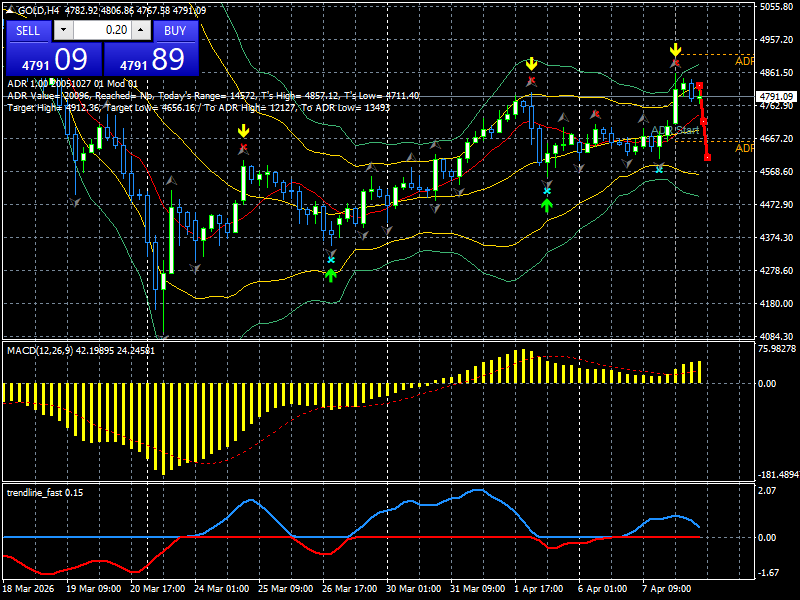The width and height of the screenshot is (800, 600).
Task: Select red X marker under 1 Apr yellow arrow
Action: [532, 80]
